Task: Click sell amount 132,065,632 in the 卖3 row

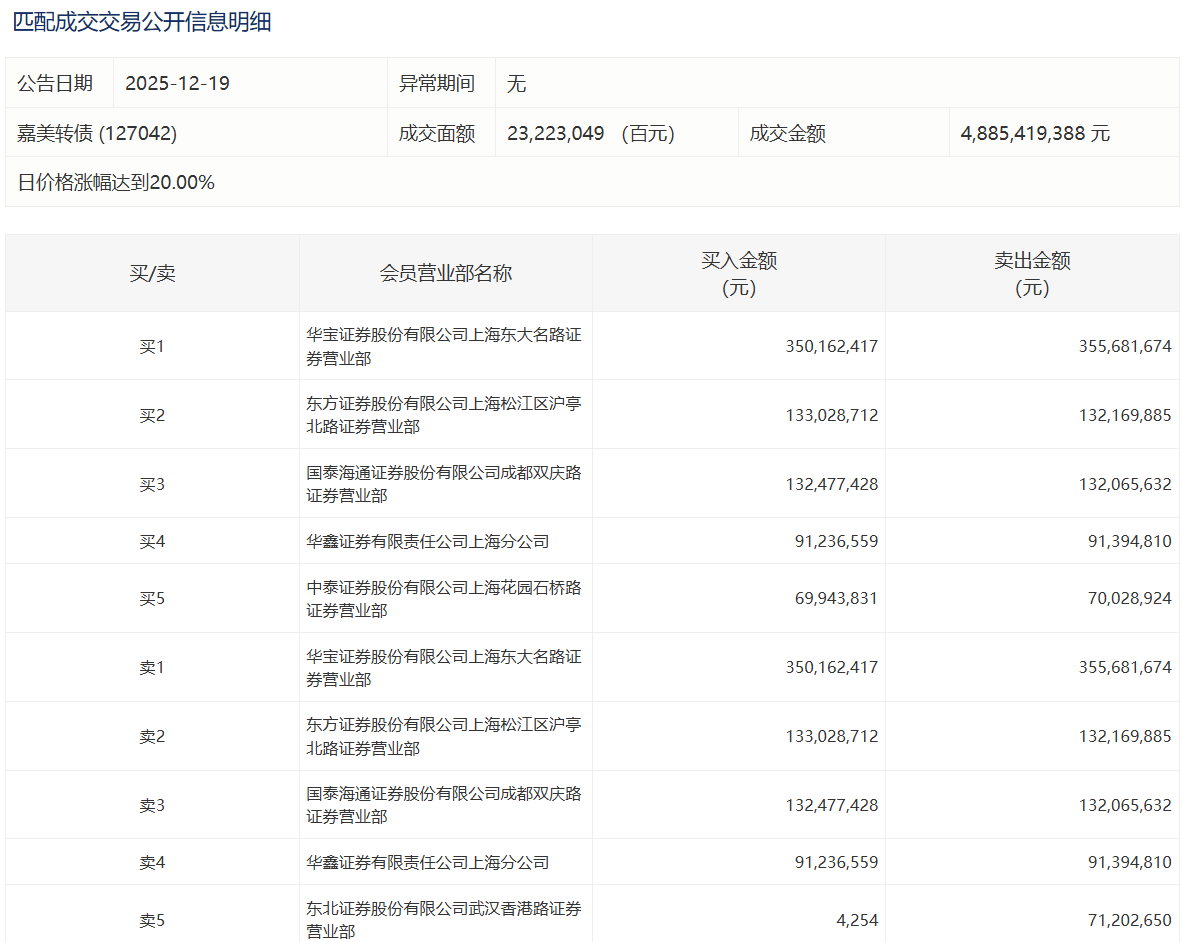Action: tap(1125, 805)
